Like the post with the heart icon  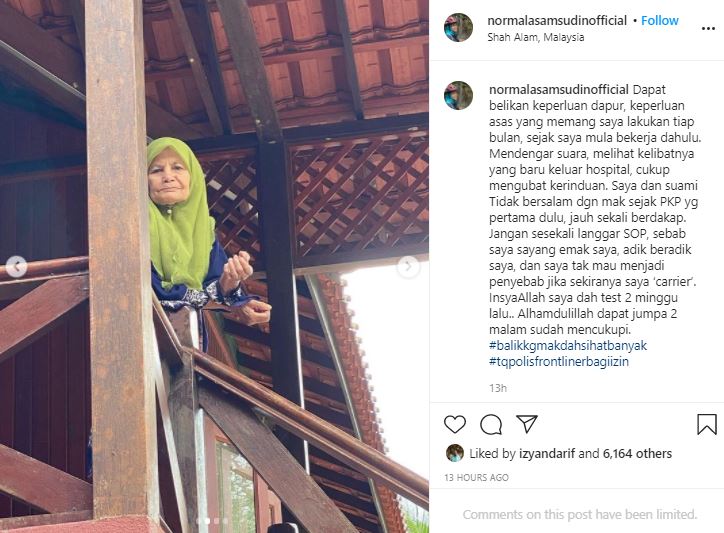[455, 424]
